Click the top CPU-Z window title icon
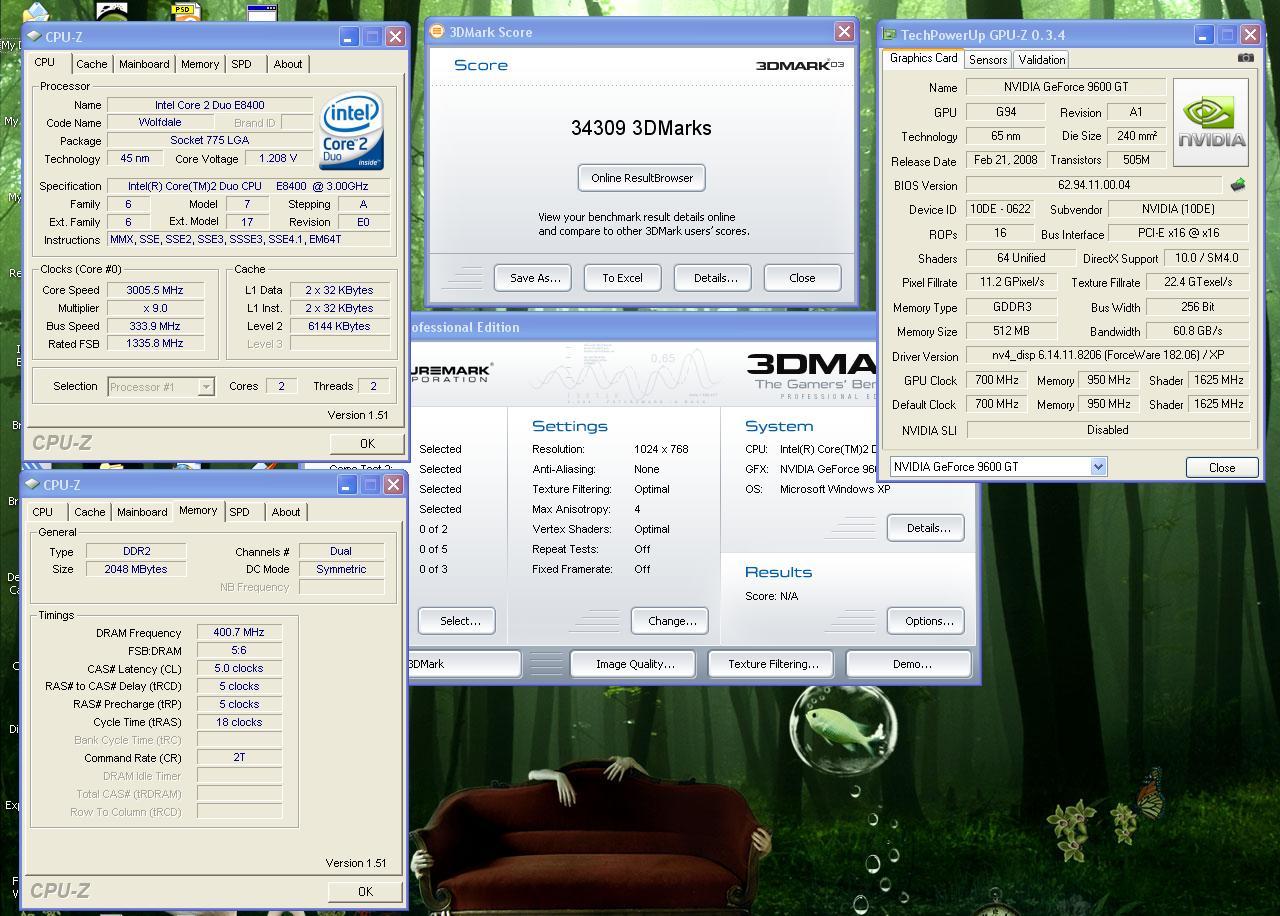Image resolution: width=1280 pixels, height=916 pixels. tap(34, 37)
